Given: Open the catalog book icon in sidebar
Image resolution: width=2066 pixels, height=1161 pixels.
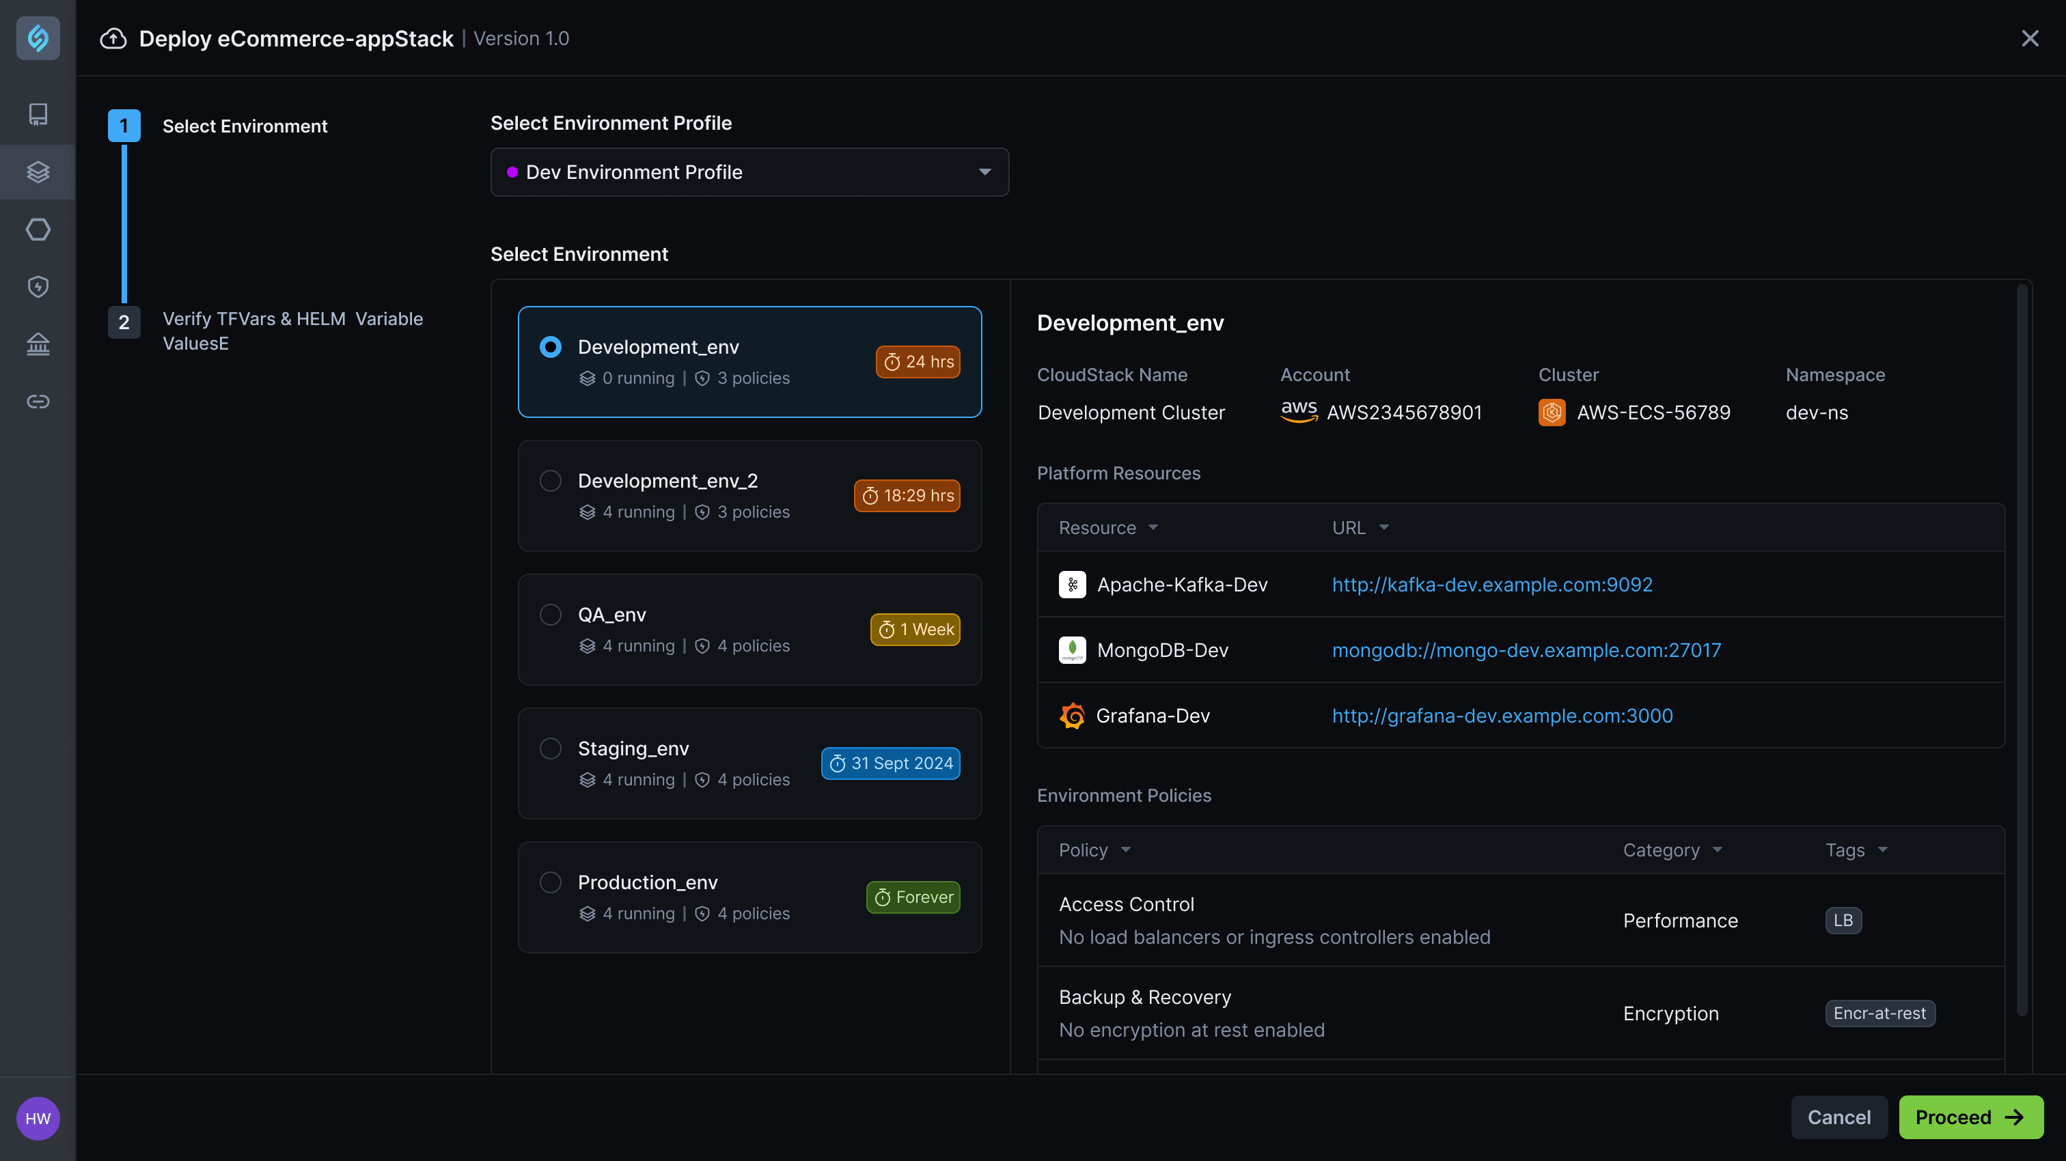Looking at the screenshot, I should click(x=38, y=114).
